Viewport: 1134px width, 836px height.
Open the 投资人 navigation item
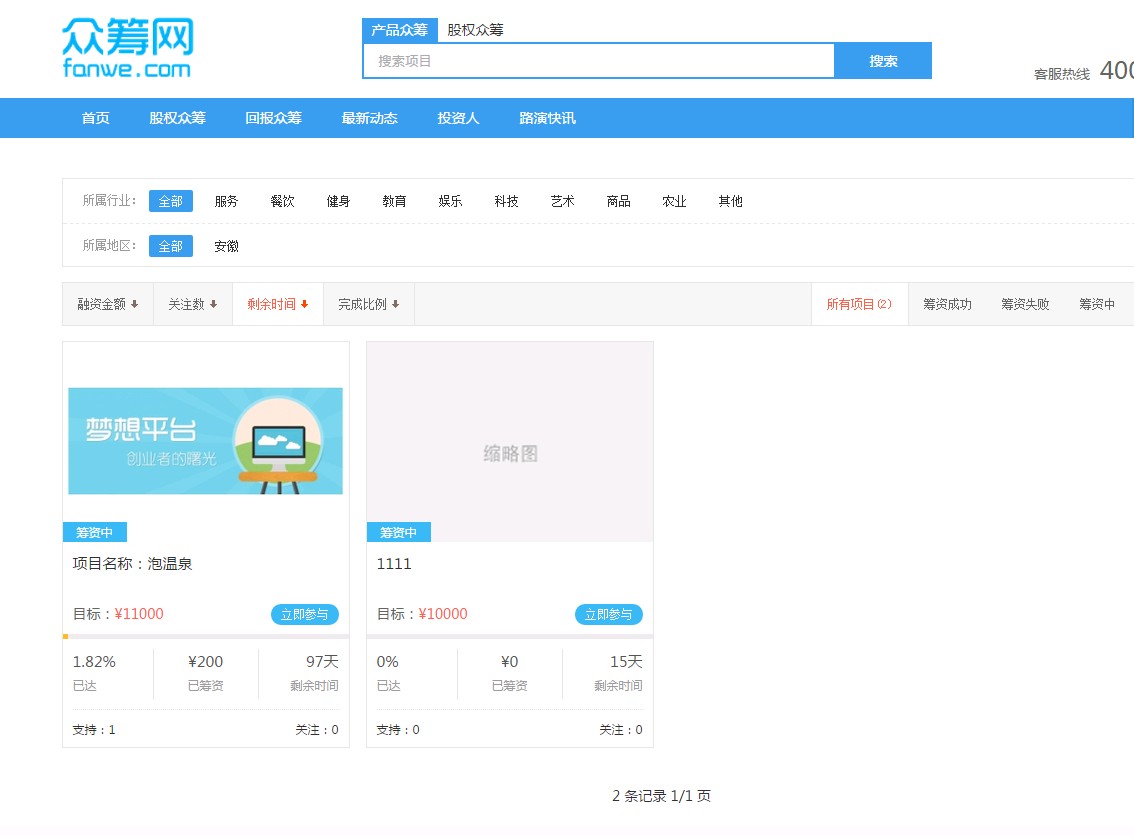pos(457,117)
